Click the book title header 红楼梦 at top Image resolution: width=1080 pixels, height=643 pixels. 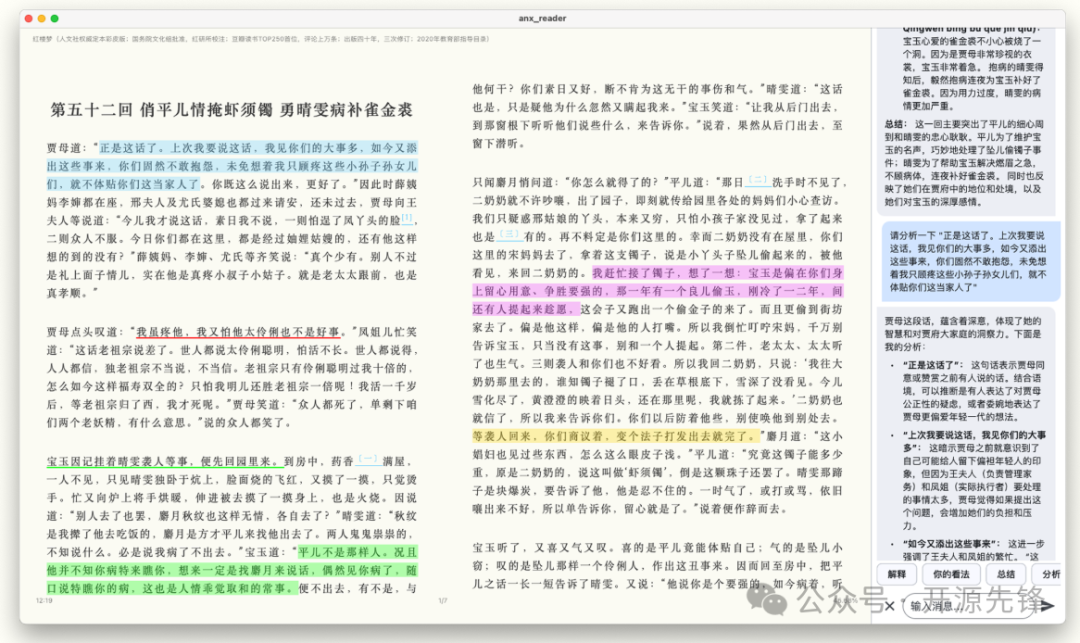pyautogui.click(x=260, y=39)
